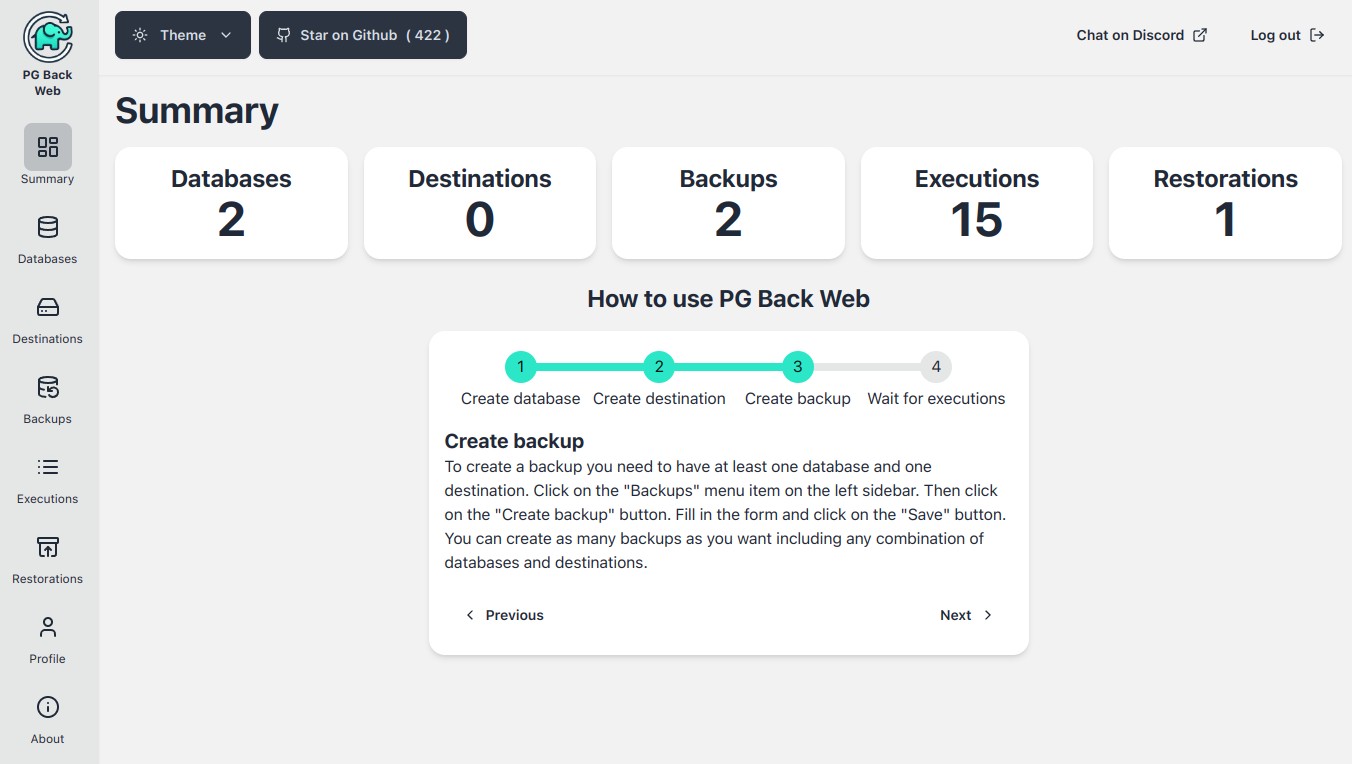Click the Theme dropdown chevron arrow
Viewport: 1352px width, 764px height.
[226, 35]
